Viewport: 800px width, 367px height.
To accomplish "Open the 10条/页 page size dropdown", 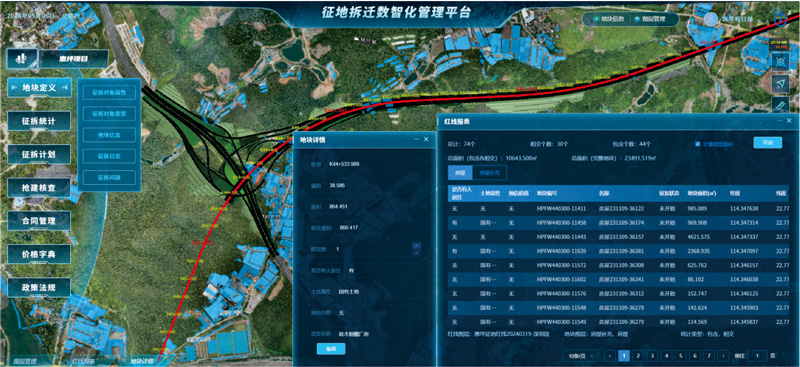I will click(581, 355).
